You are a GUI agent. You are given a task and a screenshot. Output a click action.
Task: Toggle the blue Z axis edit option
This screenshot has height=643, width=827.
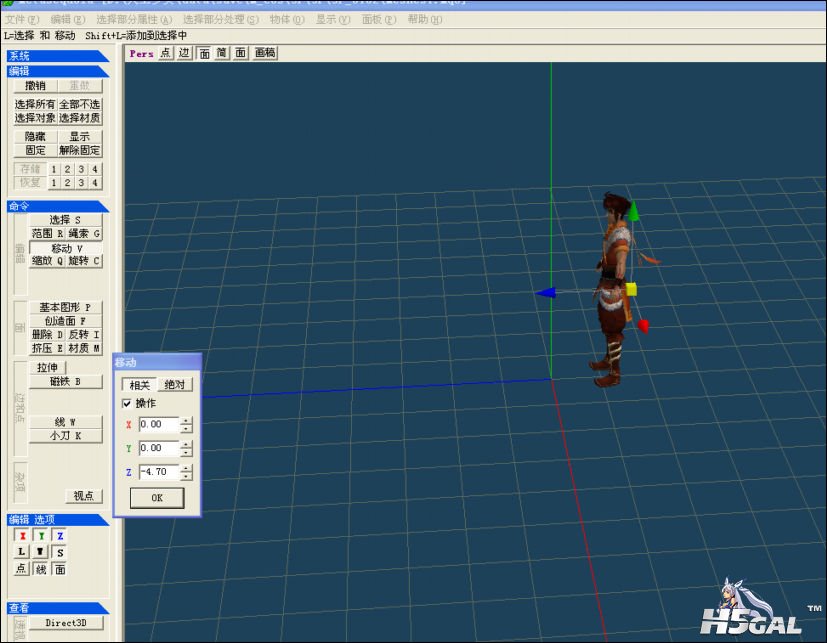click(x=60, y=536)
